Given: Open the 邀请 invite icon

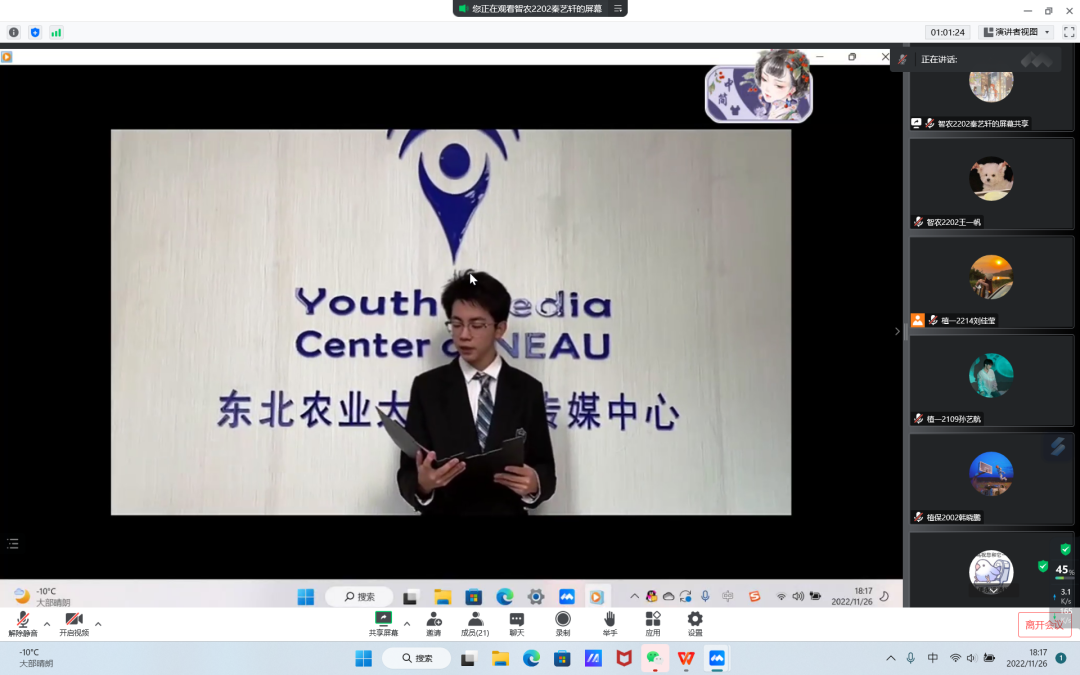Looking at the screenshot, I should (433, 623).
